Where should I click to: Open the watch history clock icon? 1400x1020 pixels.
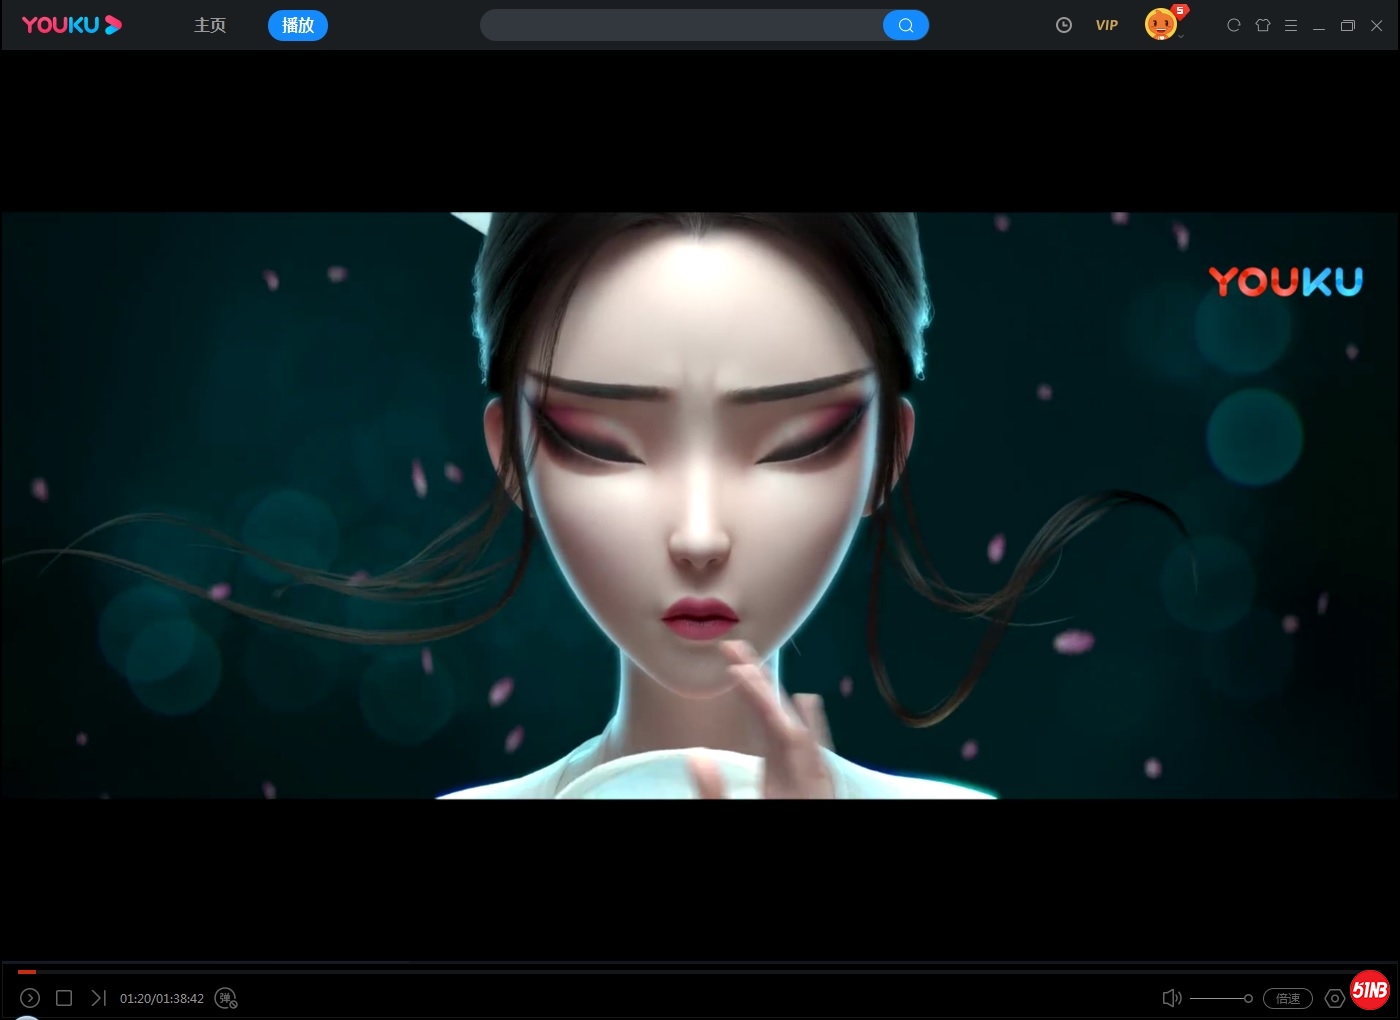pos(1064,25)
